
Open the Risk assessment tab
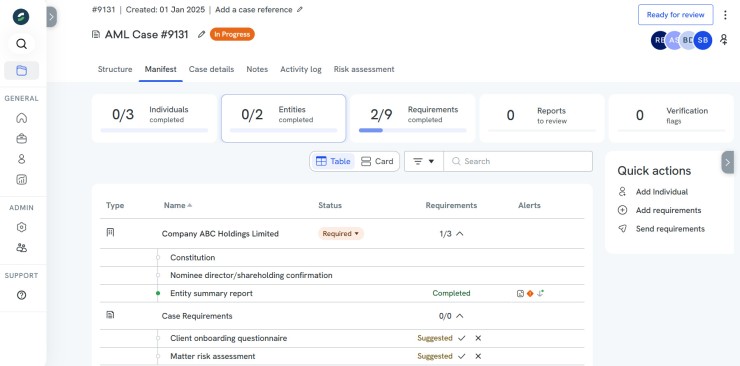[364, 69]
